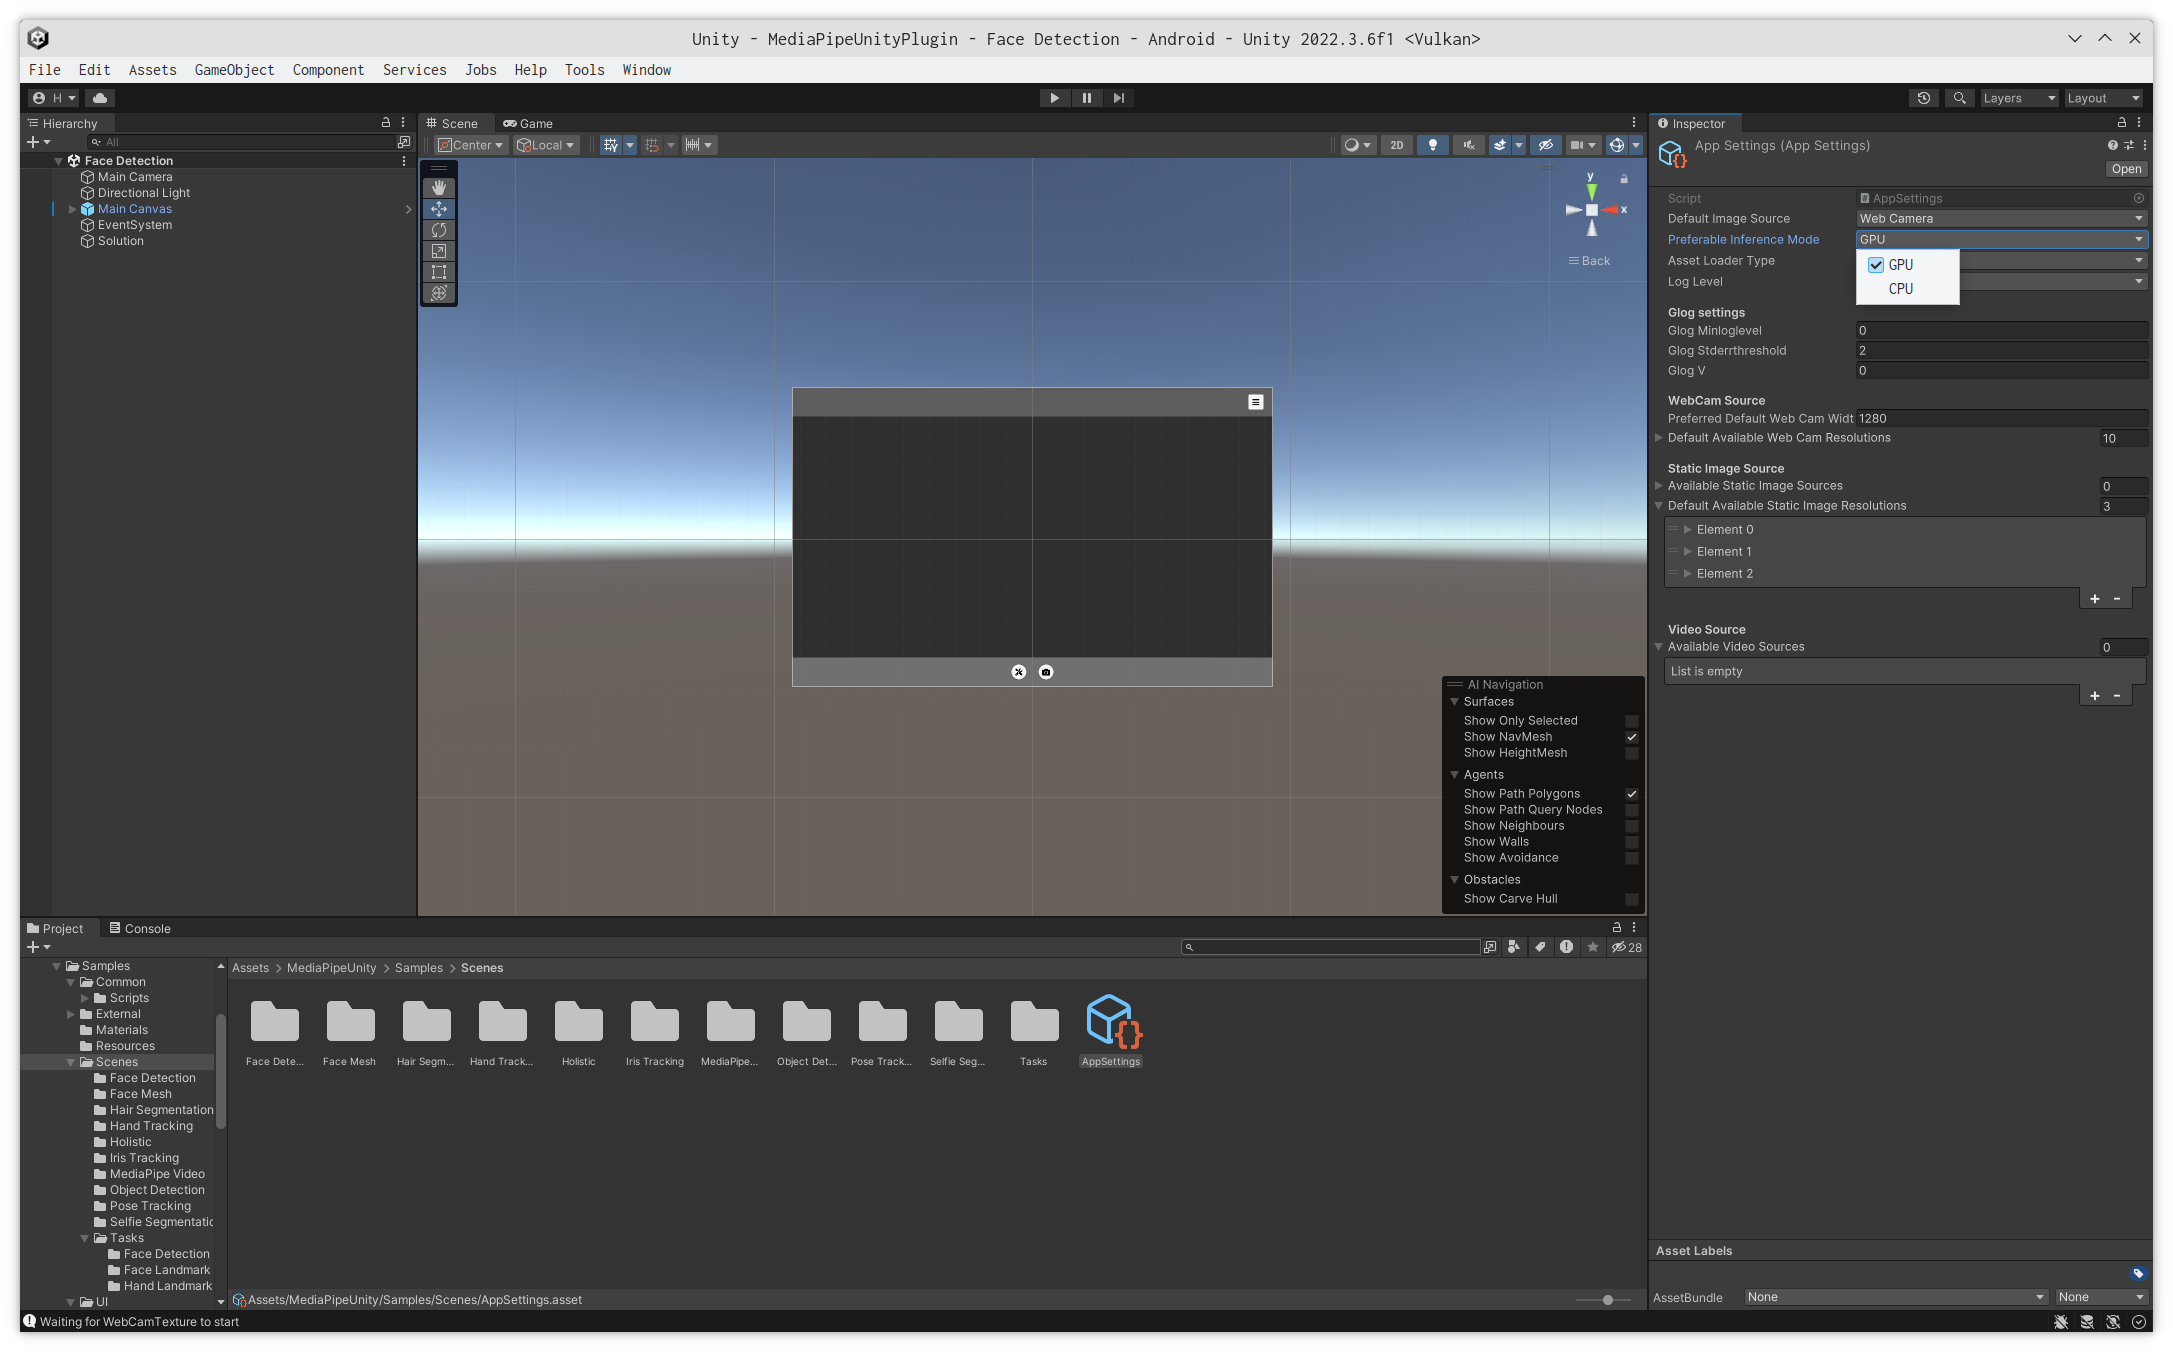
Task: Toggle Show Carve Hull checkbox
Action: [1631, 899]
